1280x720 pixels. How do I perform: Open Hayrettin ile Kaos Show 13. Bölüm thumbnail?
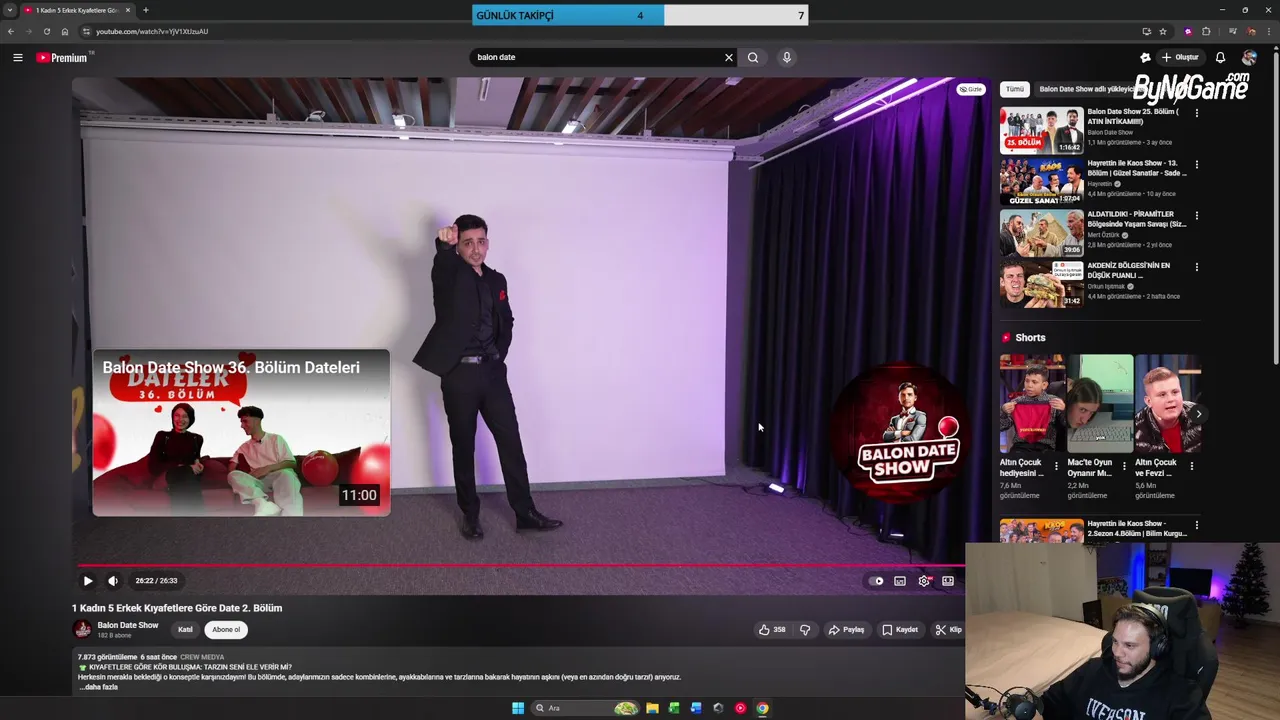pyautogui.click(x=1041, y=181)
